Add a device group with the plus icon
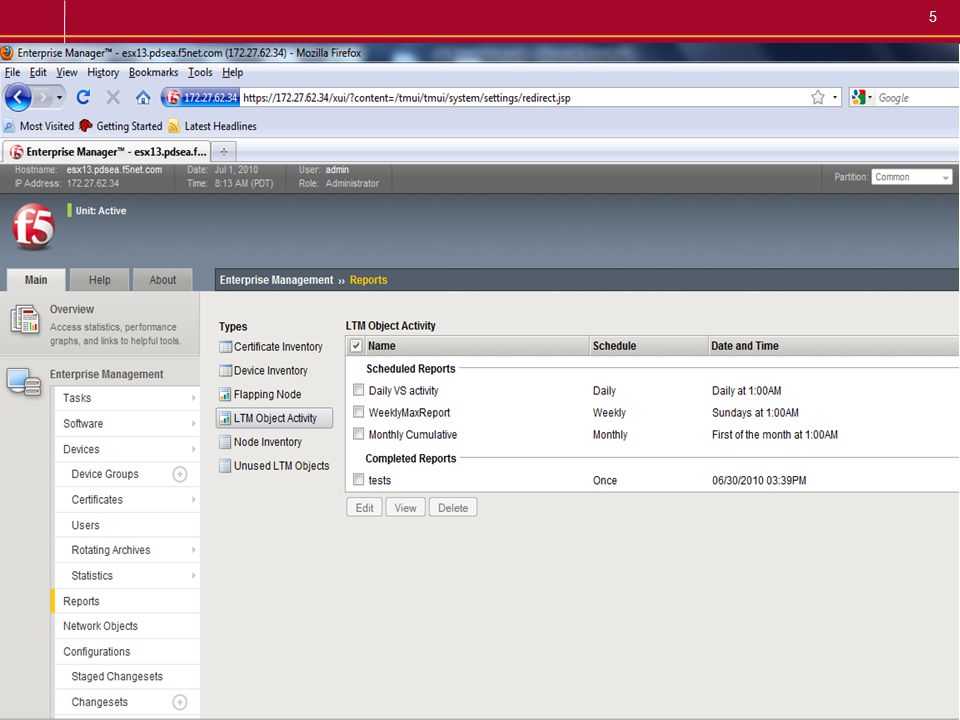The height and width of the screenshot is (720, 960). click(x=179, y=474)
